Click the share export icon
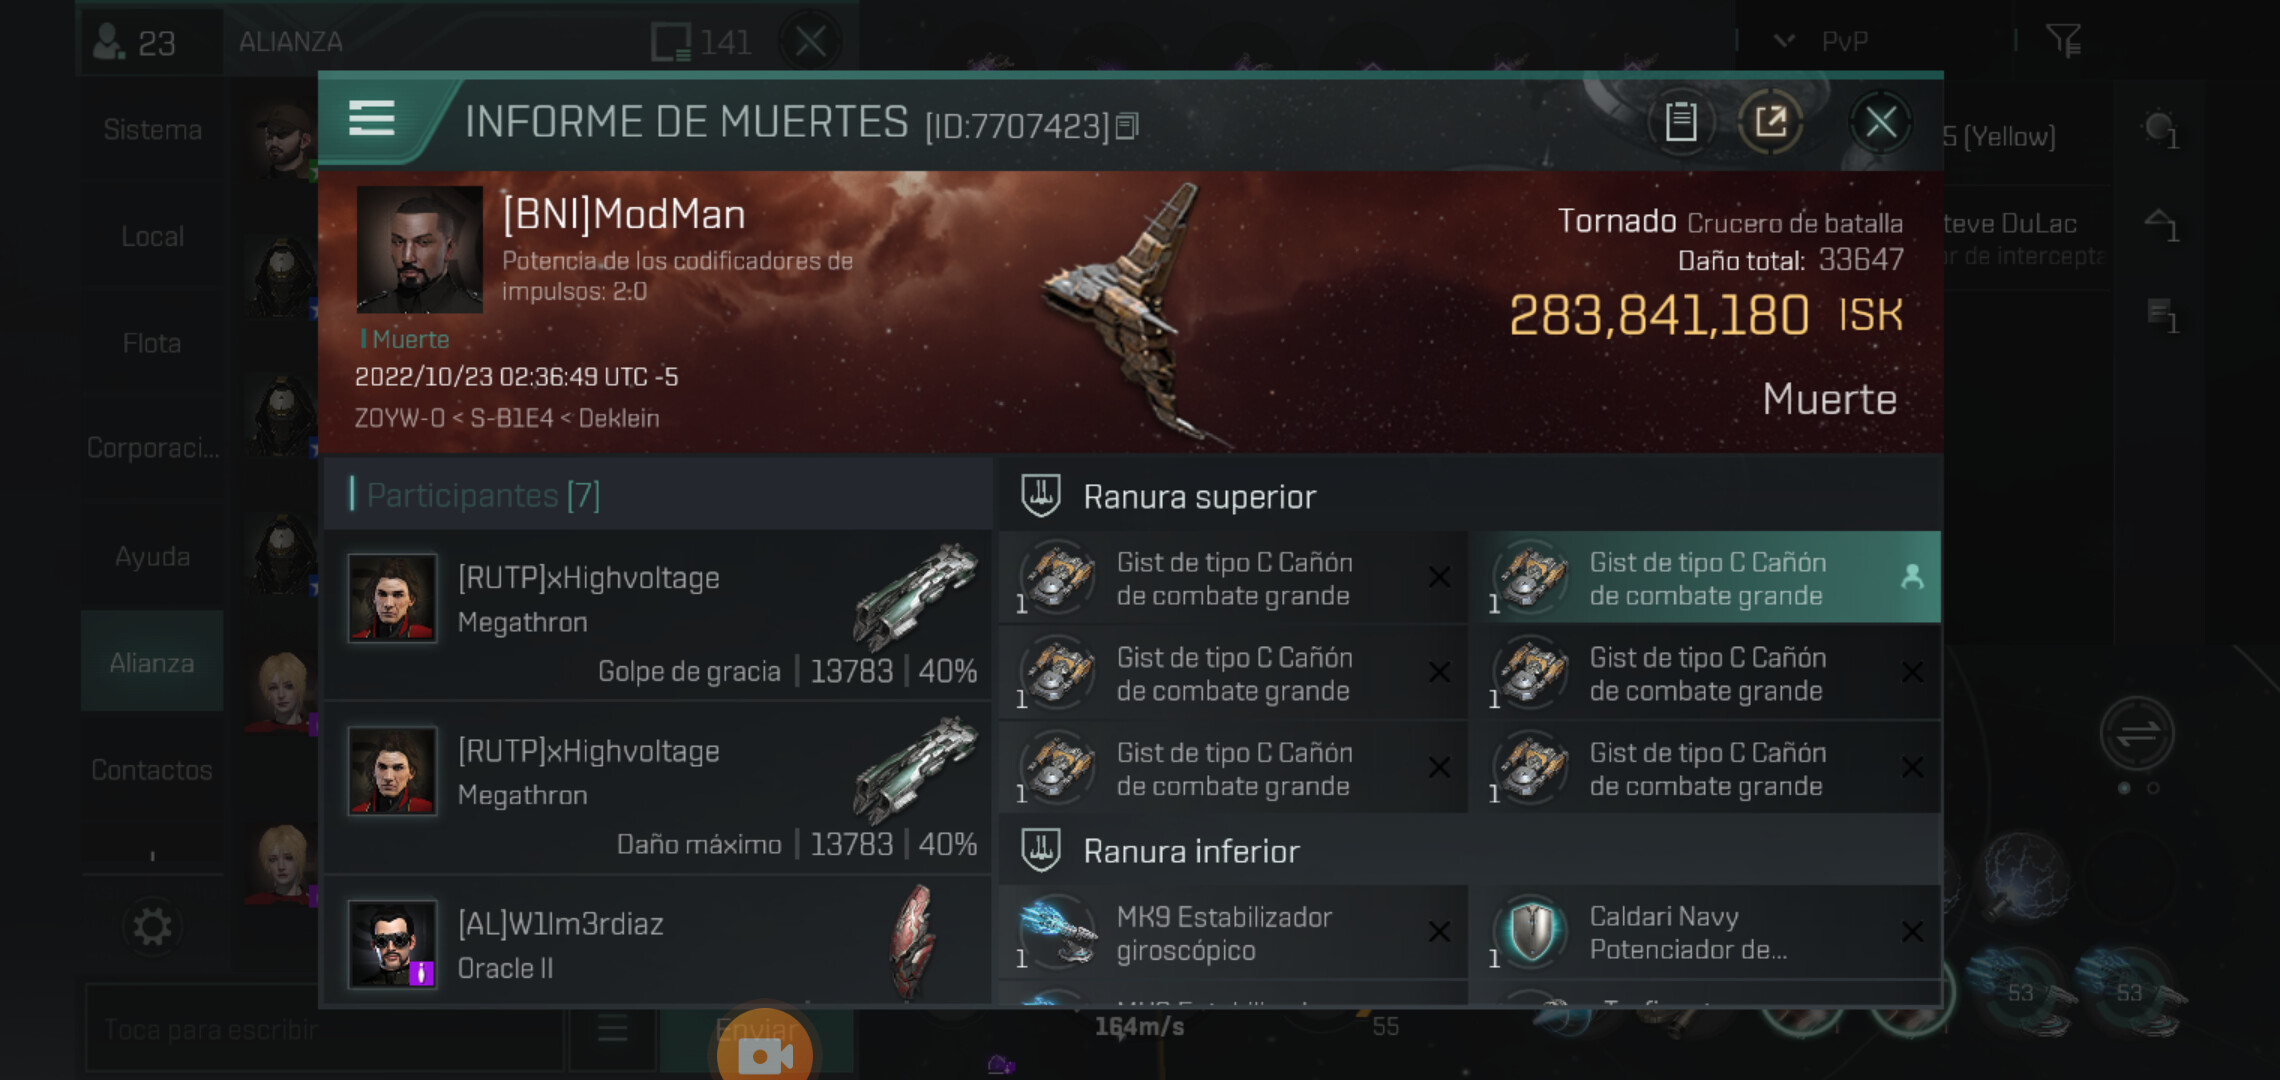The image size is (2280, 1080). coord(1770,123)
